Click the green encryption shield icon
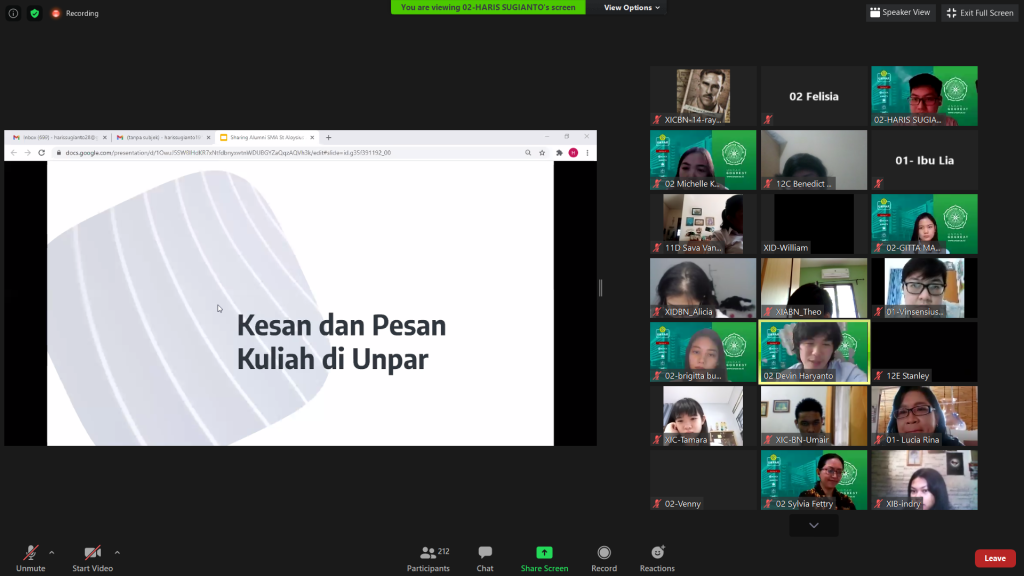This screenshot has height=576, width=1024. click(34, 13)
